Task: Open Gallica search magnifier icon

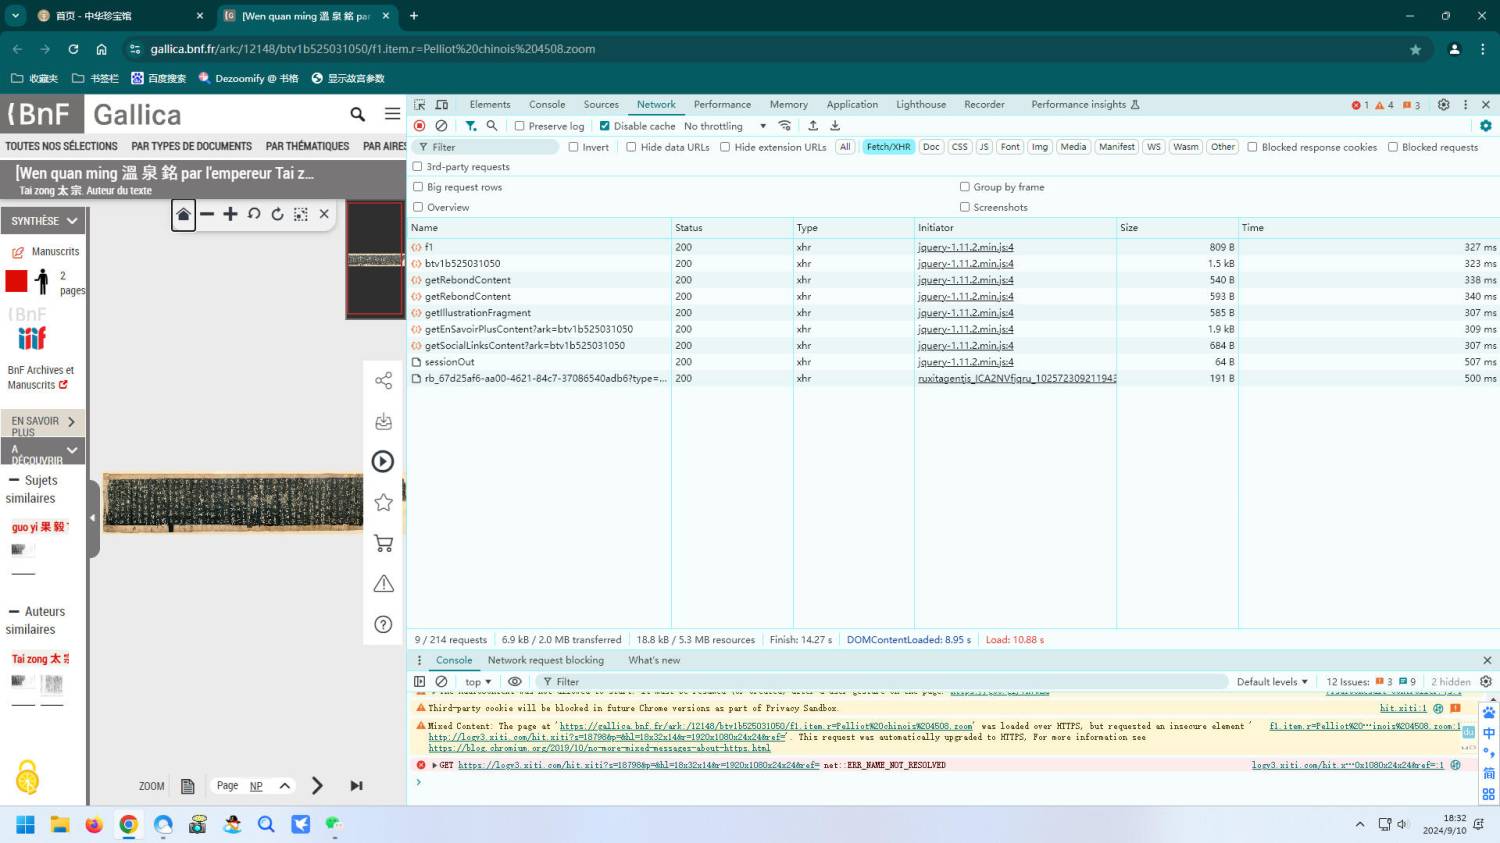Action: coord(357,114)
